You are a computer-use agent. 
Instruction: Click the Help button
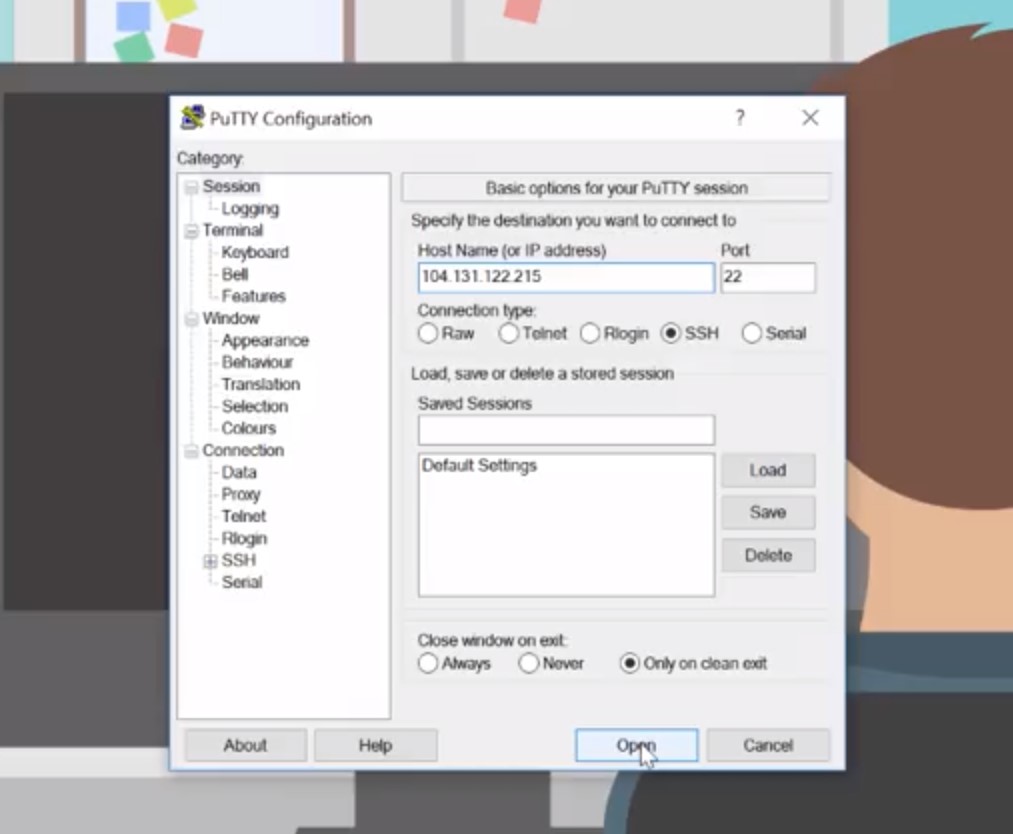pyautogui.click(x=375, y=745)
